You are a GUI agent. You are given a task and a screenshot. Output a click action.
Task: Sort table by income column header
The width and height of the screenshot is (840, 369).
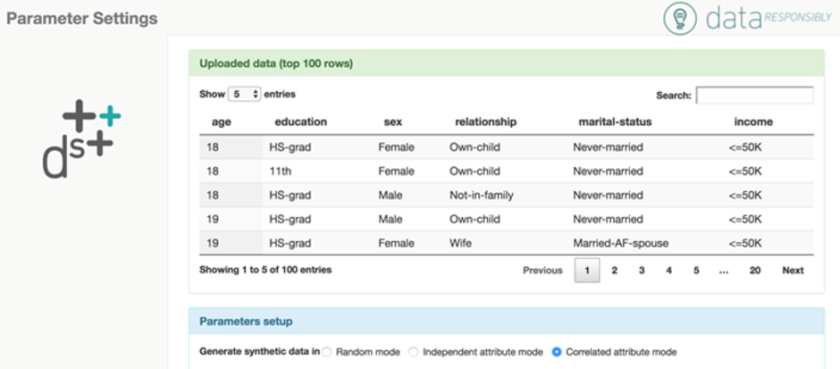click(753, 122)
